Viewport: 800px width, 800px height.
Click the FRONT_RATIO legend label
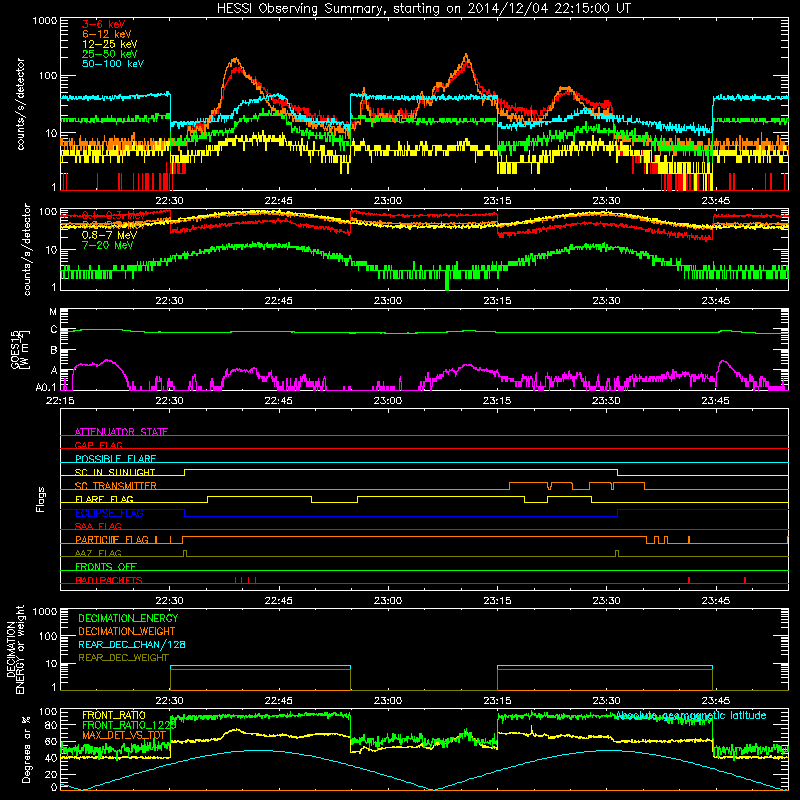(x=114, y=715)
